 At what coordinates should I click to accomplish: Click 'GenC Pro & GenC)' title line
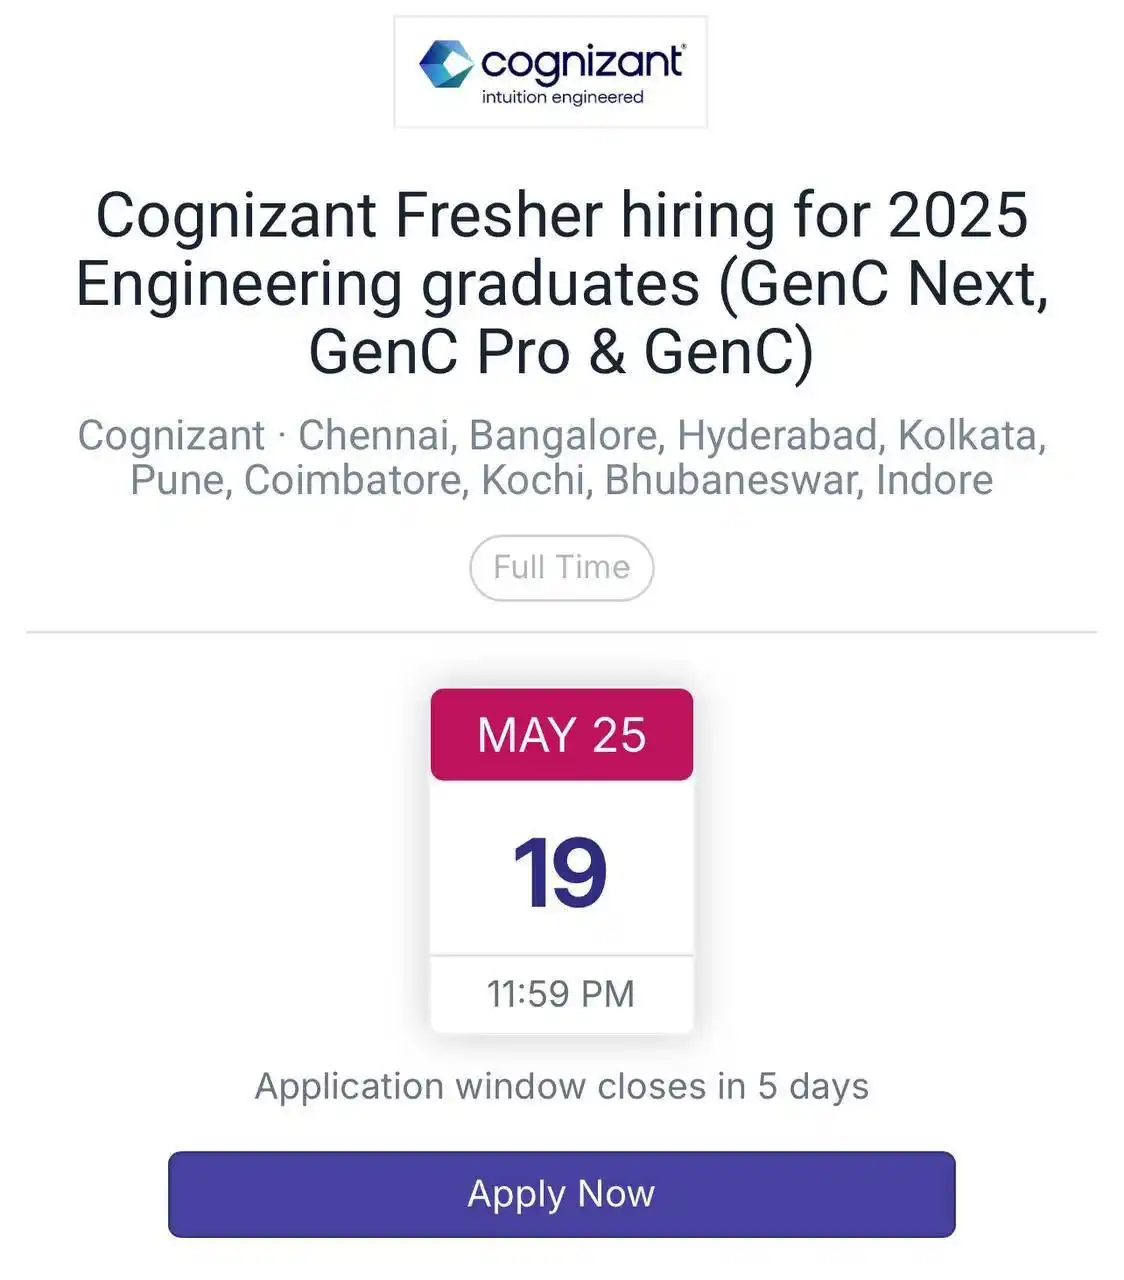click(561, 352)
